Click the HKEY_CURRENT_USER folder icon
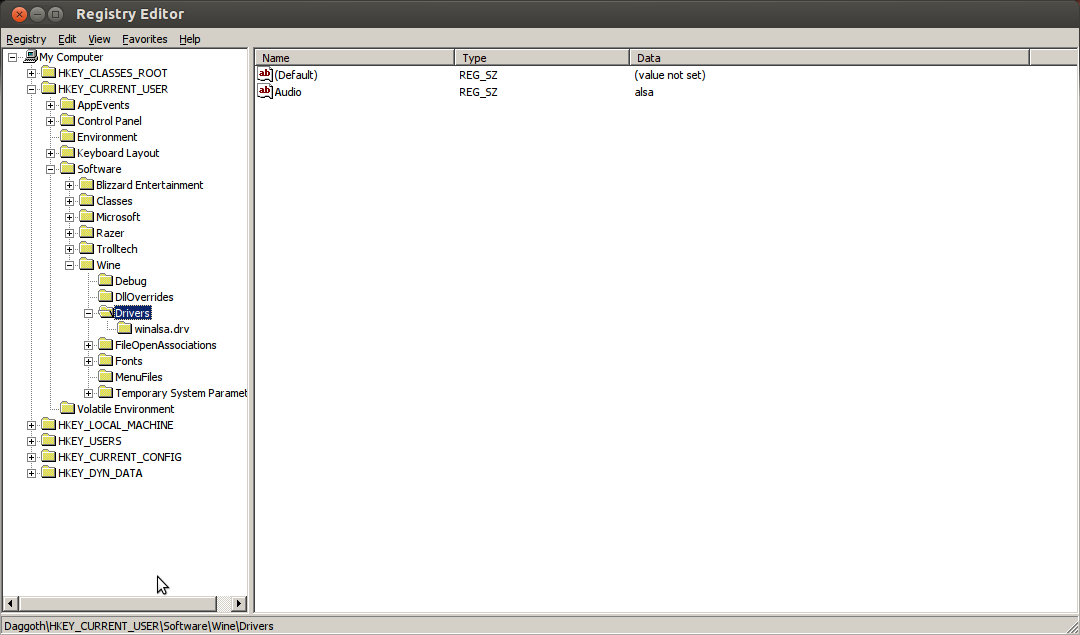 pos(48,88)
